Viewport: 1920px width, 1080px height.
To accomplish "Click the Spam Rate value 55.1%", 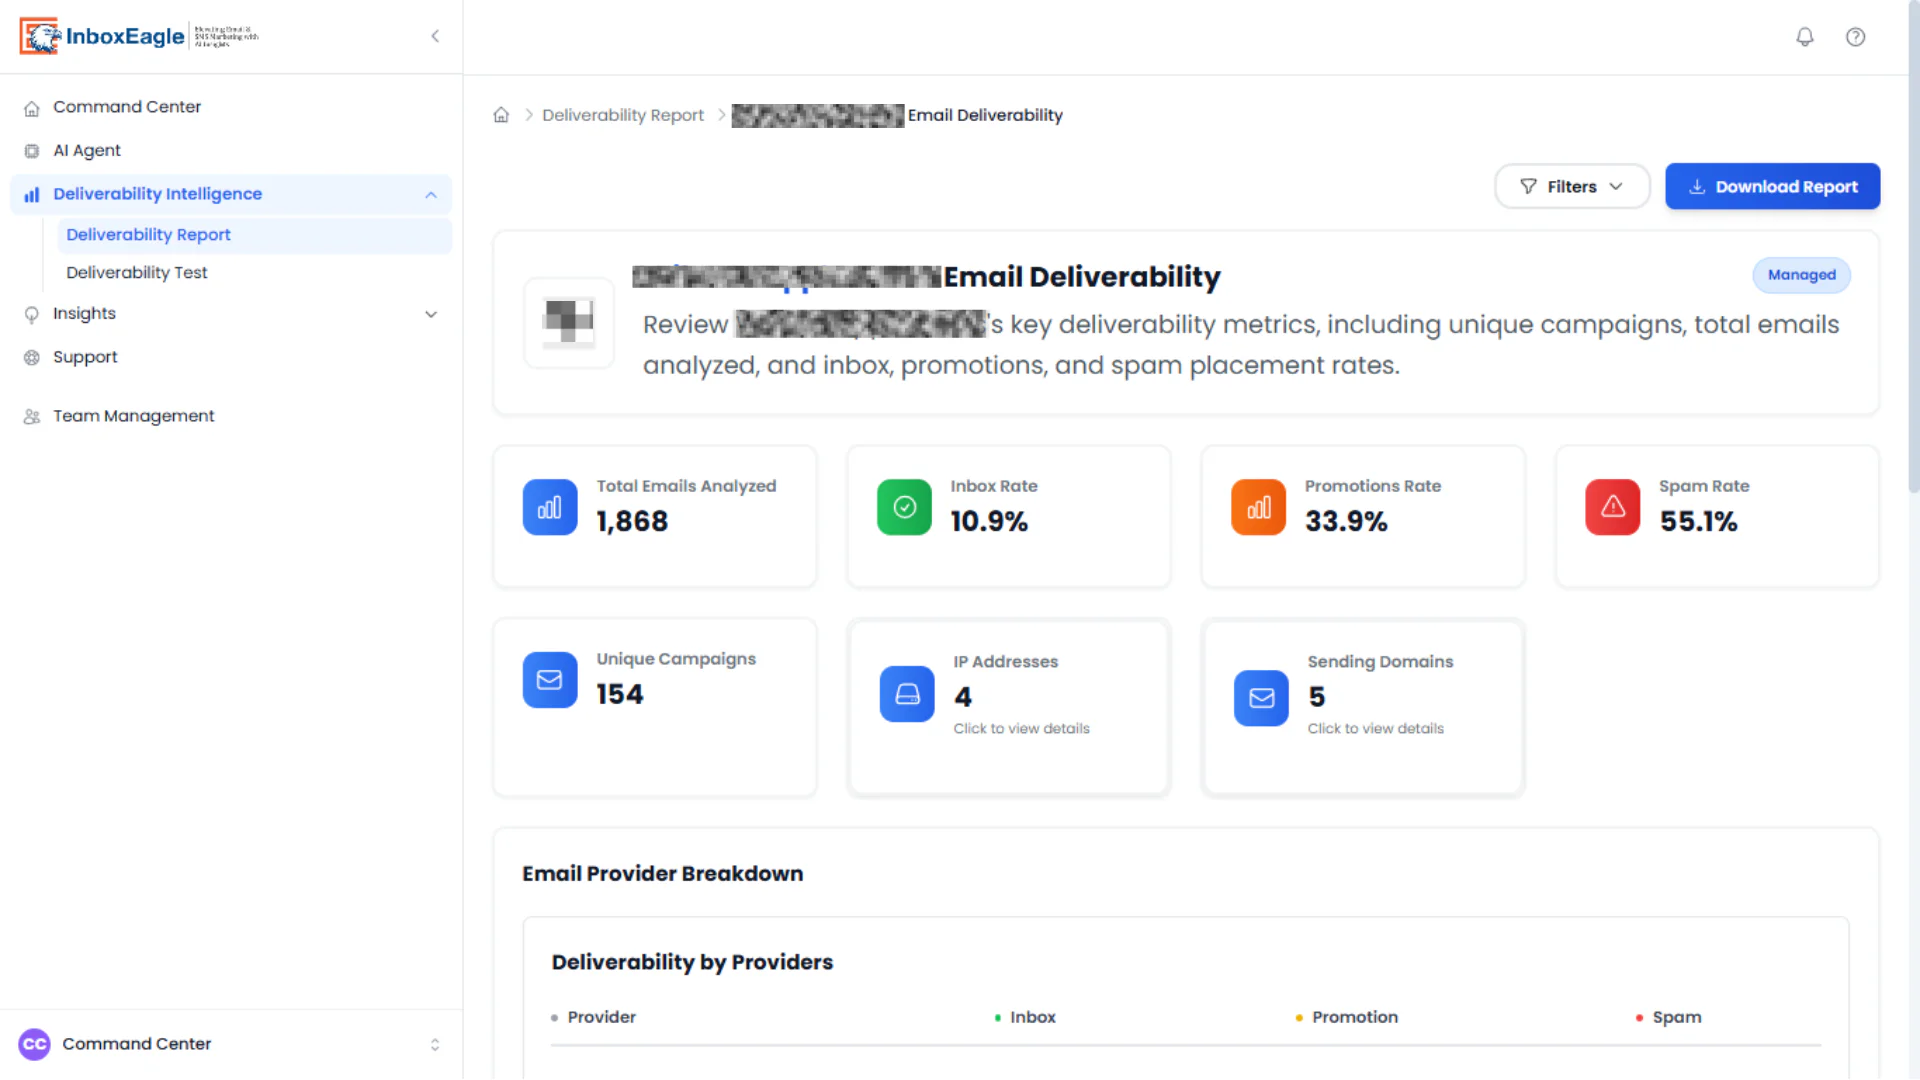I will tap(1699, 522).
